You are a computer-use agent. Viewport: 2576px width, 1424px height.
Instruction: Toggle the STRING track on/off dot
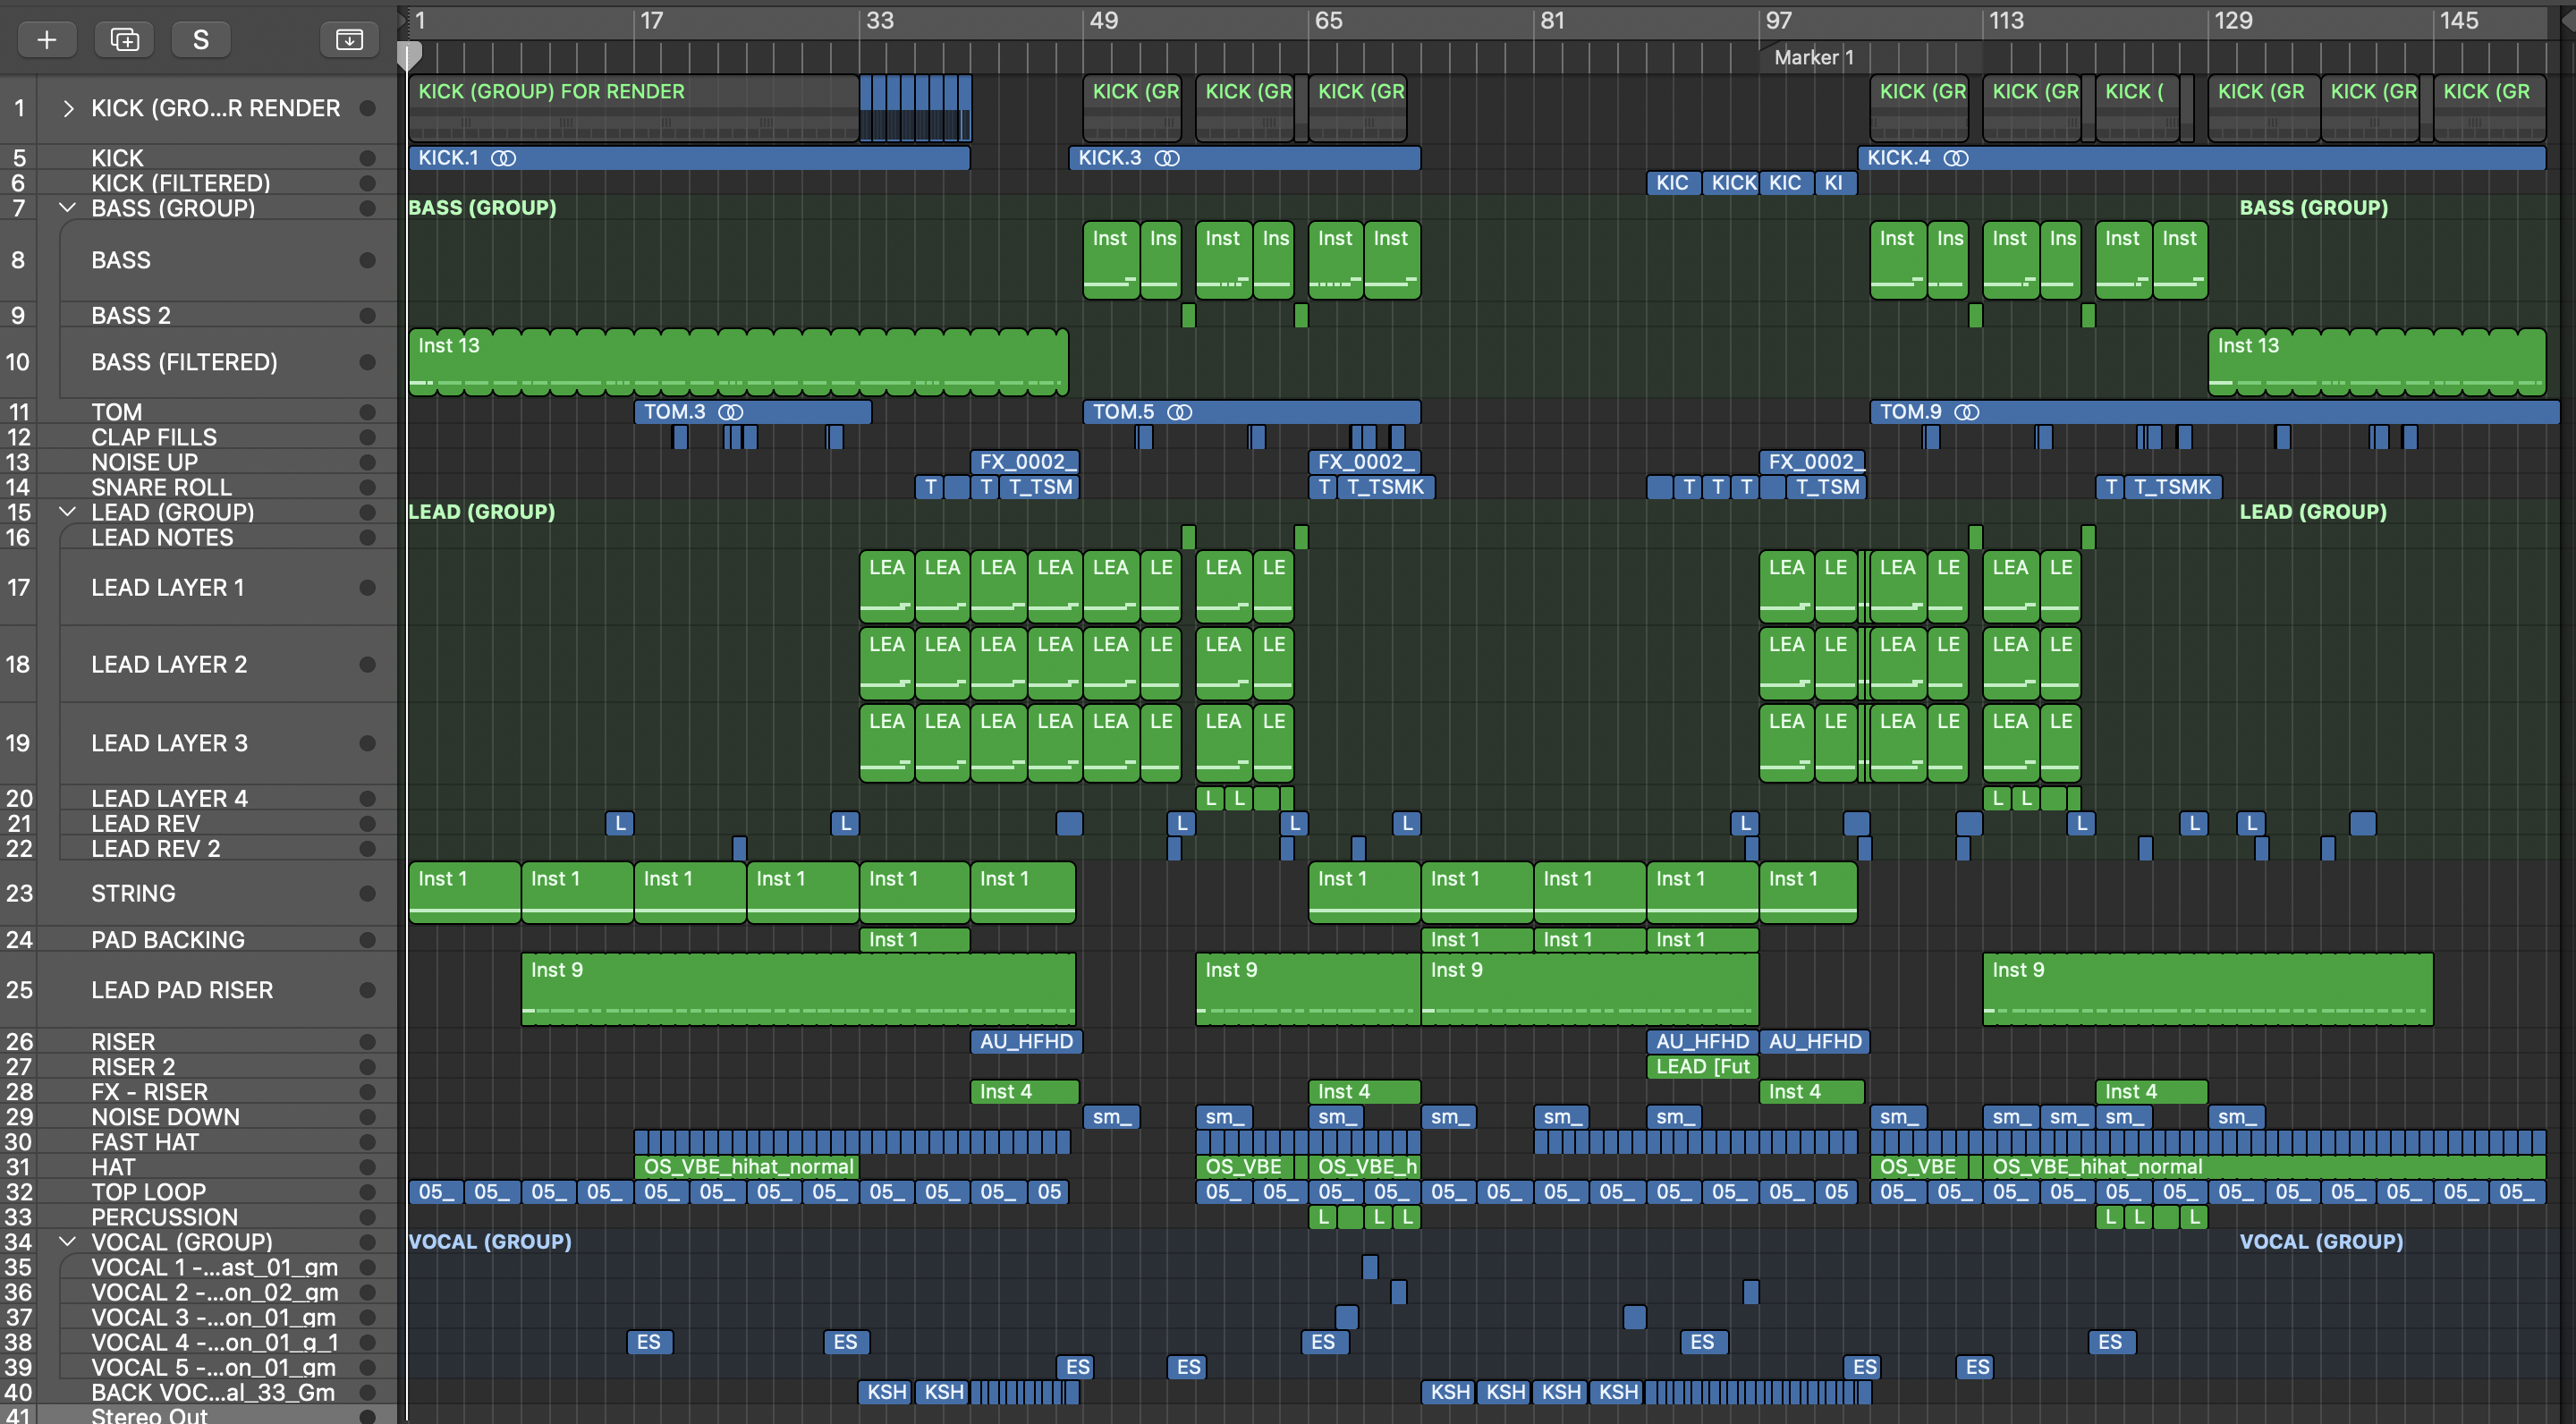(x=367, y=893)
